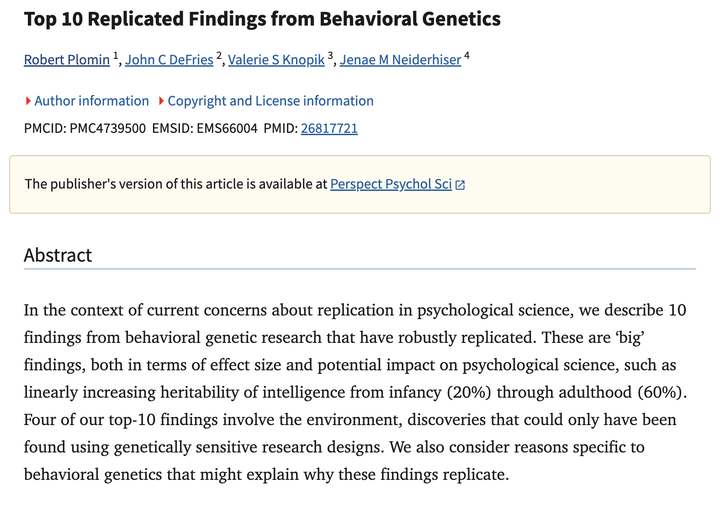Open the PMID 26817721 link
The image size is (720, 505).
click(329, 128)
